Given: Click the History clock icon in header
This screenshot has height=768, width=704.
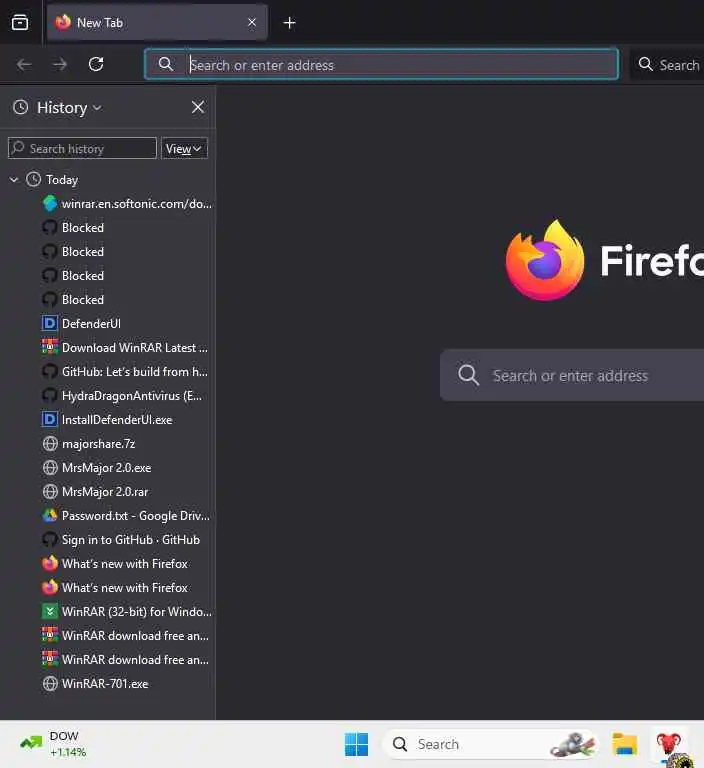Looking at the screenshot, I should pyautogui.click(x=21, y=107).
